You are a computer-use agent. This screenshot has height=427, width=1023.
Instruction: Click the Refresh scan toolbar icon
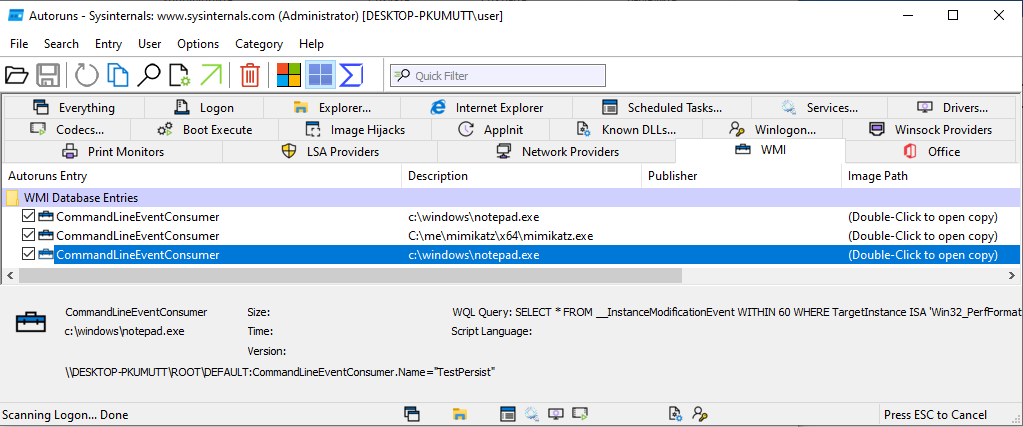click(x=87, y=75)
